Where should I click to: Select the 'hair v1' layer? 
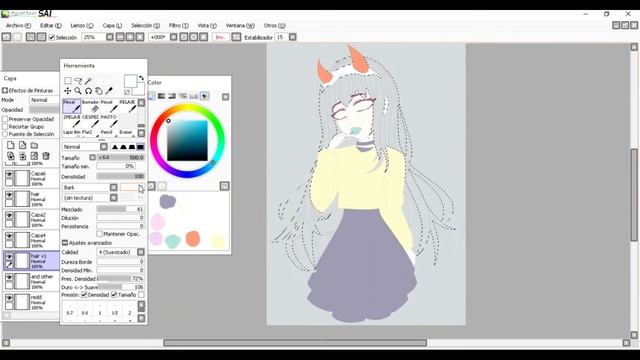point(31,261)
